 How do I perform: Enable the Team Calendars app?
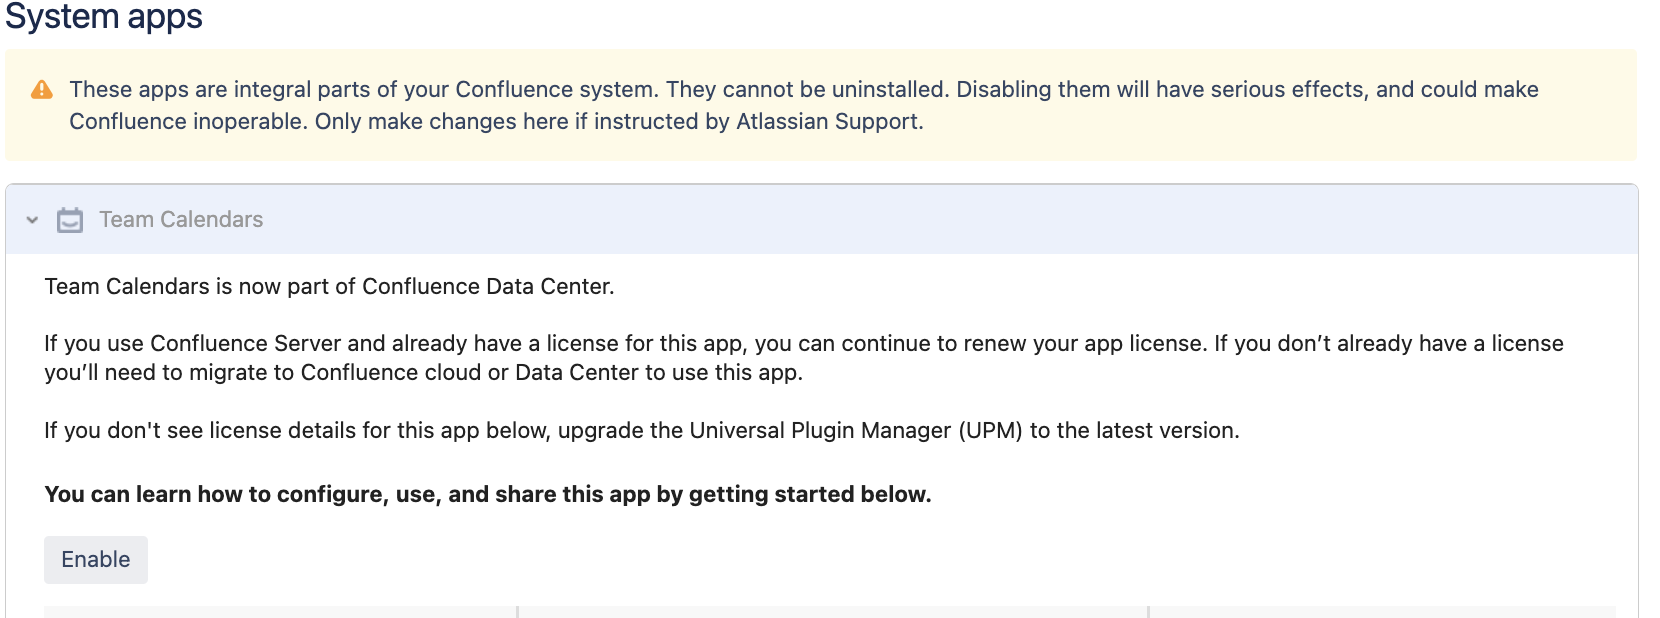click(95, 559)
